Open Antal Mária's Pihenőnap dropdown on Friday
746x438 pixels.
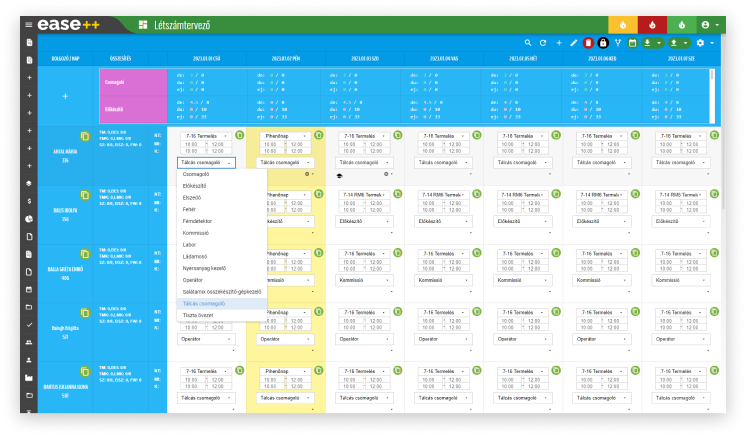click(285, 136)
